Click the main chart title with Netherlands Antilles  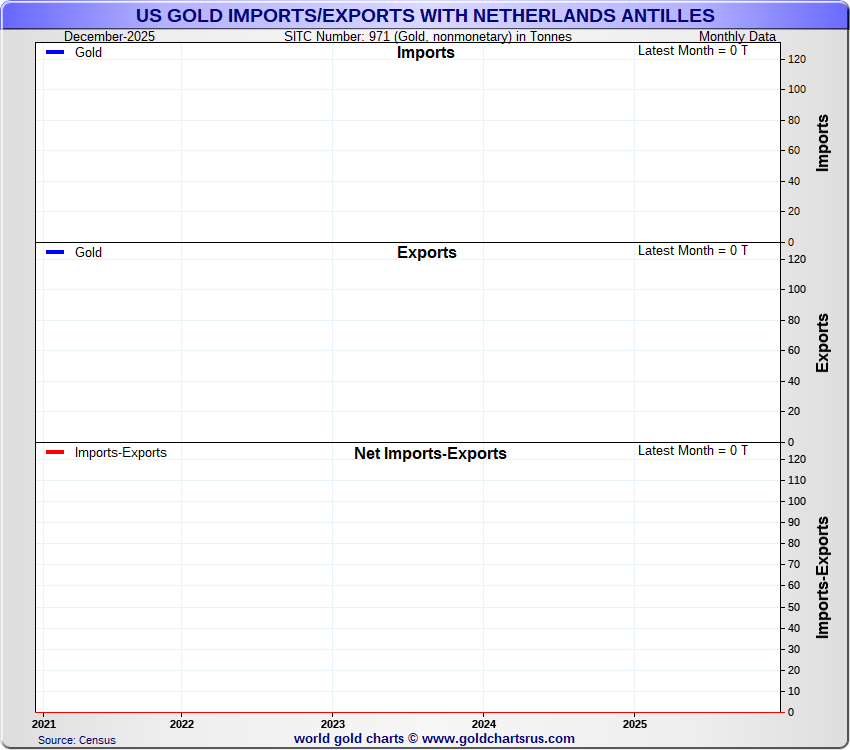pyautogui.click(x=425, y=15)
